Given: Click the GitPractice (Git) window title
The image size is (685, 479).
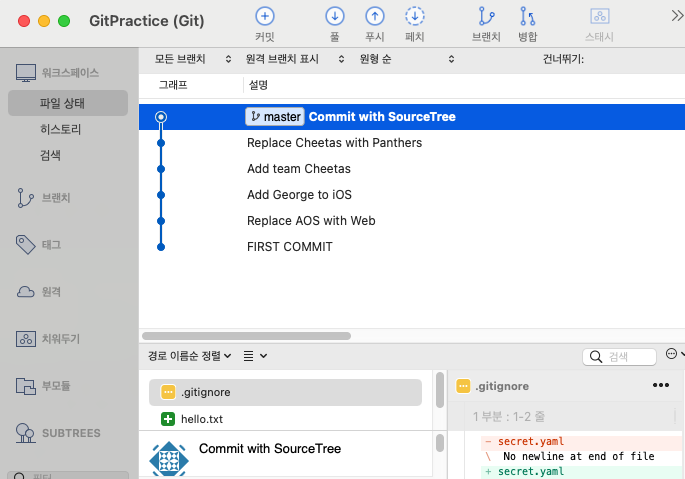Looking at the screenshot, I should click(147, 21).
